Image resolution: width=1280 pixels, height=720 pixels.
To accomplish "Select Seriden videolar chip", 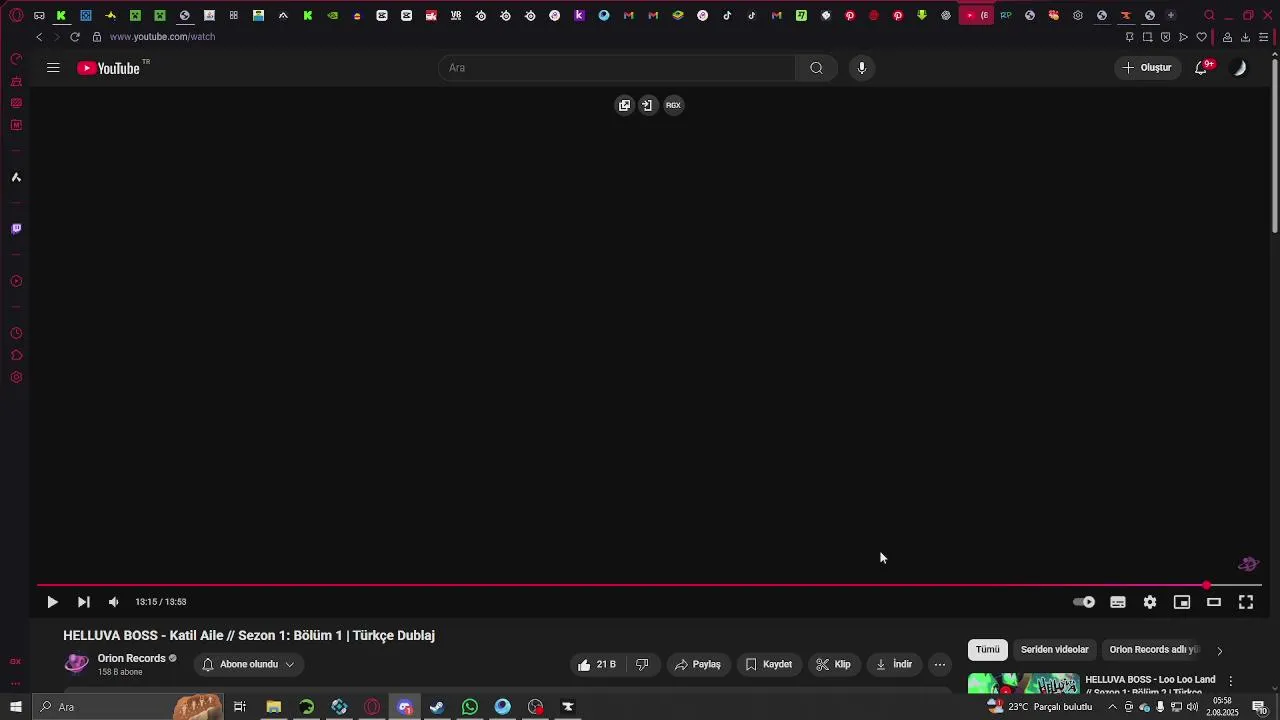I will [1054, 650].
